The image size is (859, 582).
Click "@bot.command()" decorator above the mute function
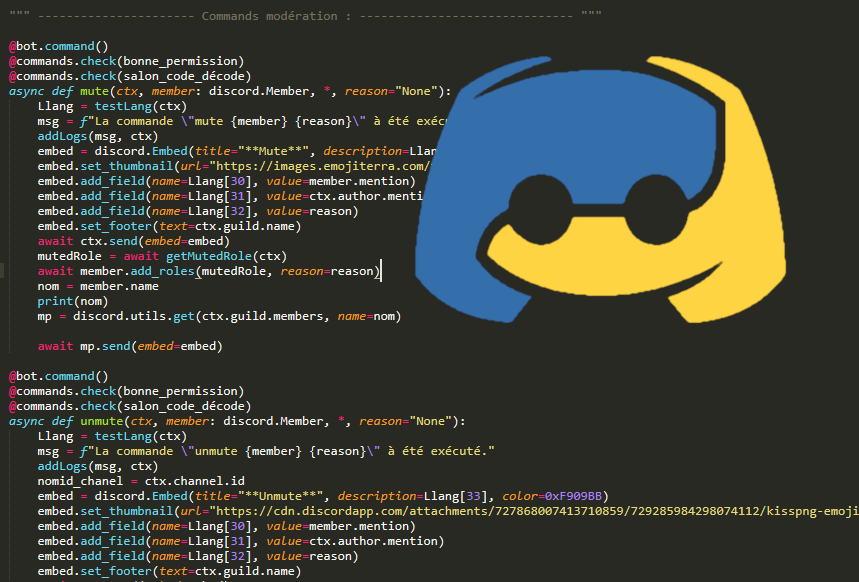pyautogui.click(x=59, y=46)
